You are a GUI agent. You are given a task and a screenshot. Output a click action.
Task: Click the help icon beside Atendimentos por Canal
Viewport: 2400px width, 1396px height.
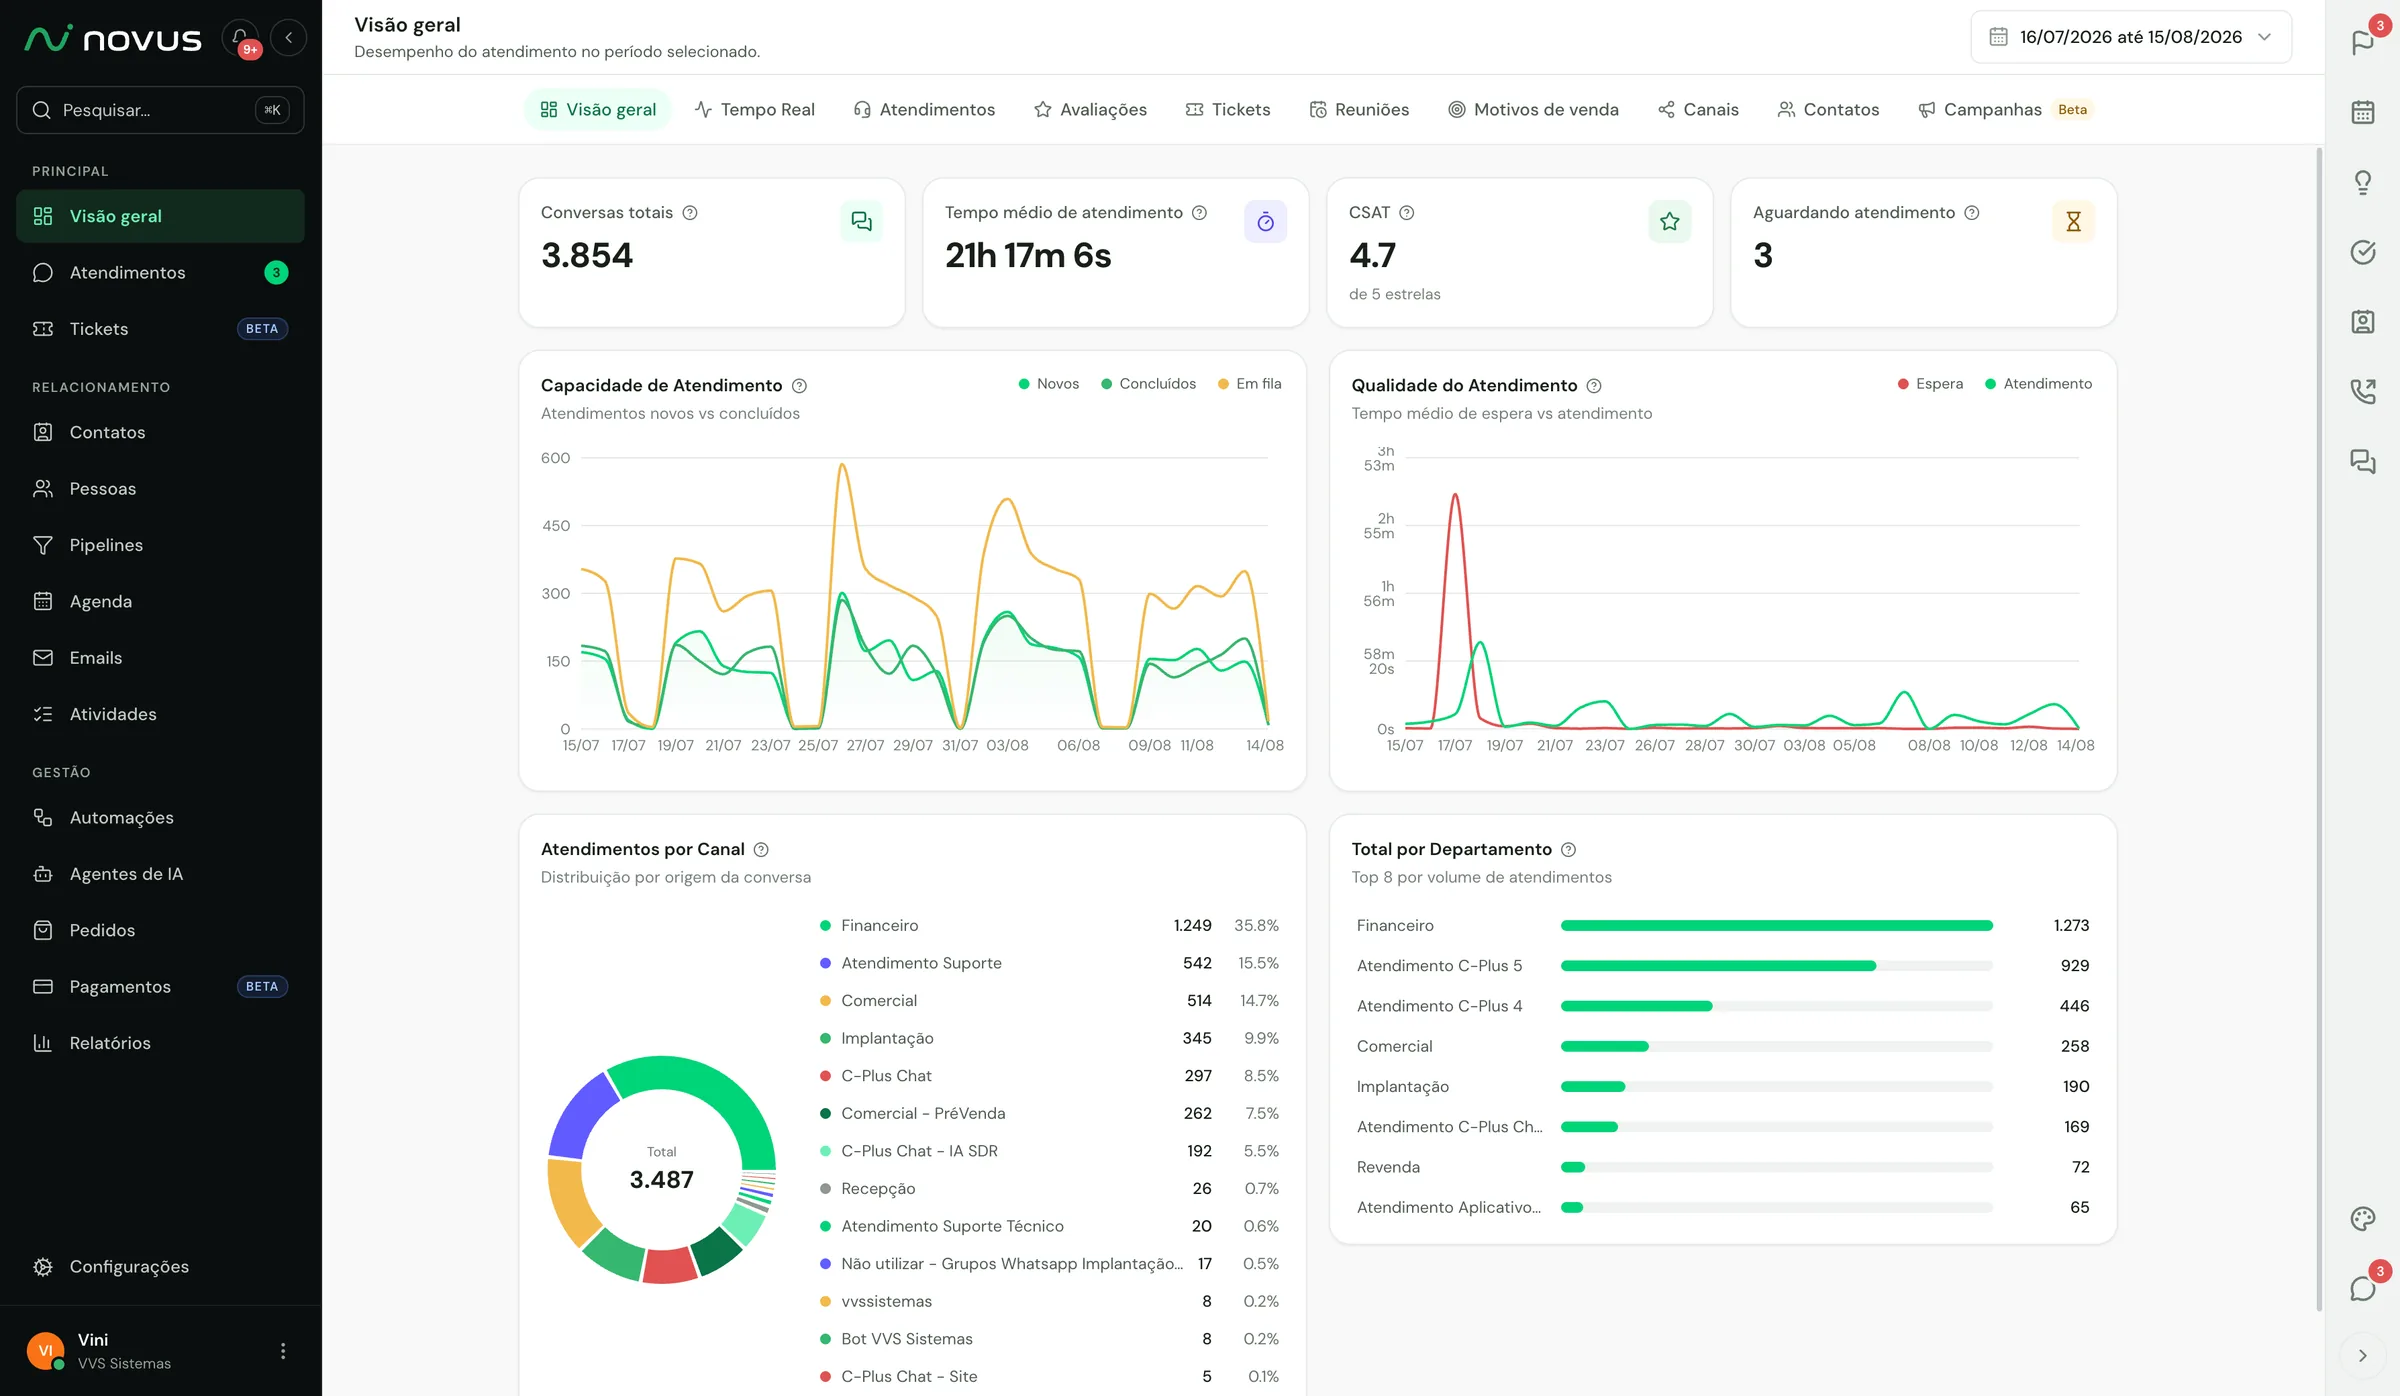(761, 850)
